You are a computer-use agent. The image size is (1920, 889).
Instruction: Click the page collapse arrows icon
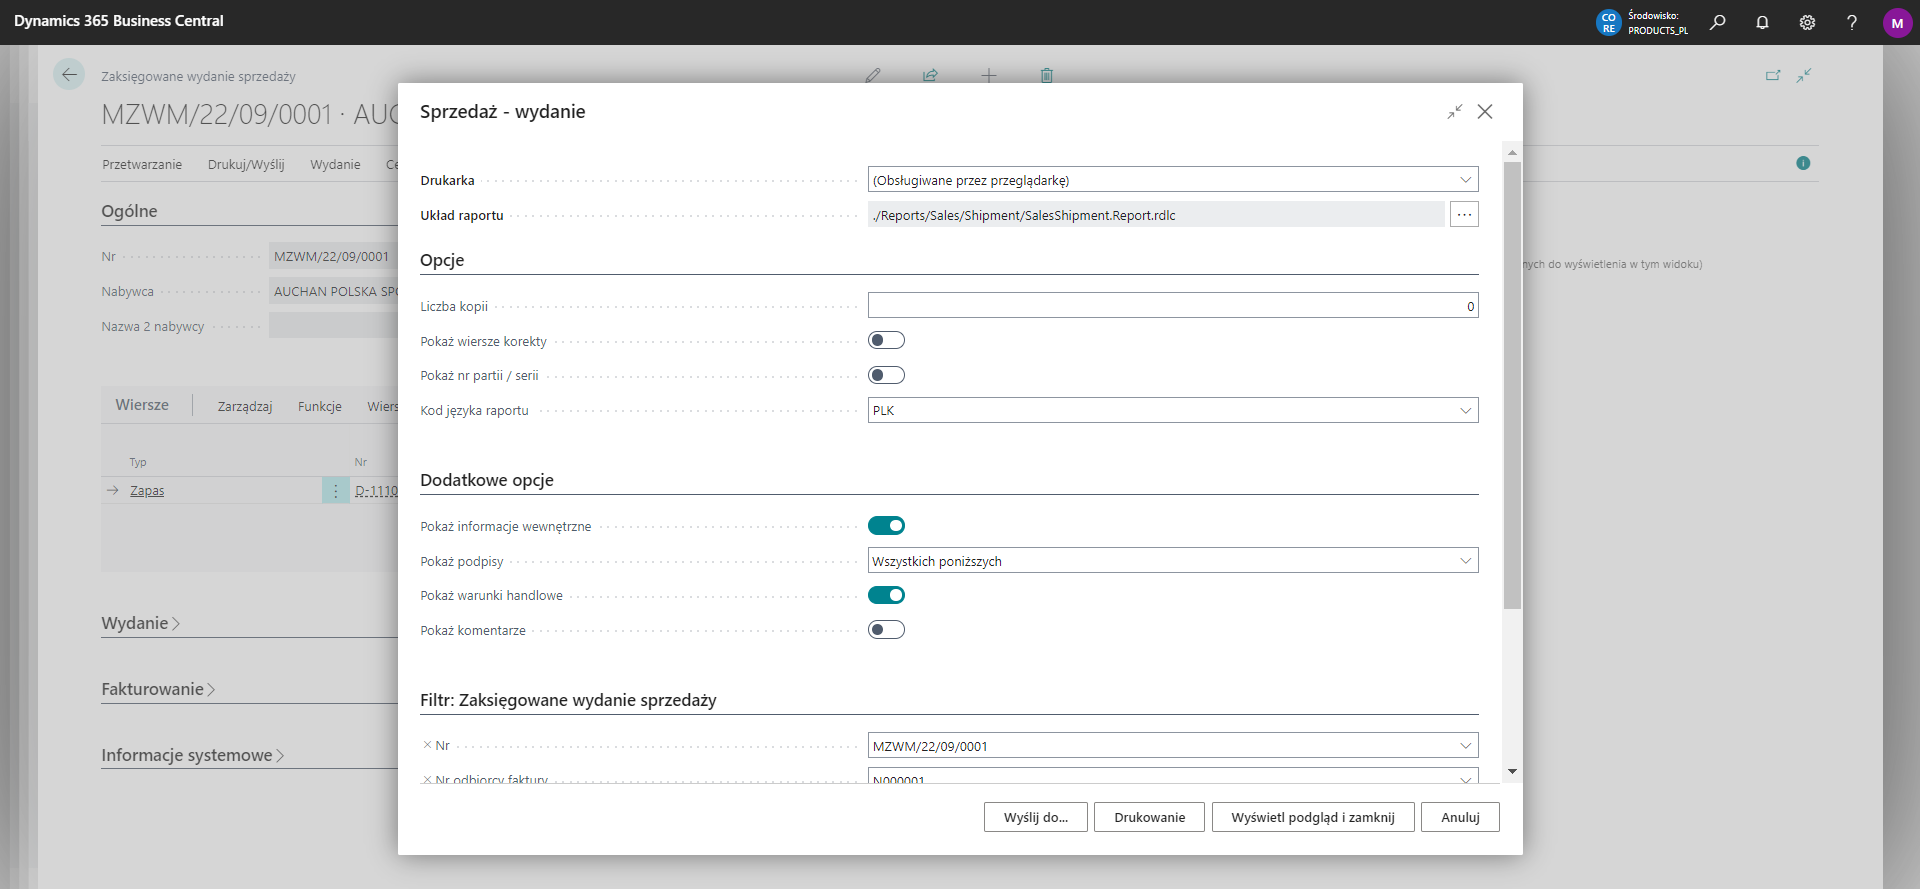click(x=1804, y=76)
